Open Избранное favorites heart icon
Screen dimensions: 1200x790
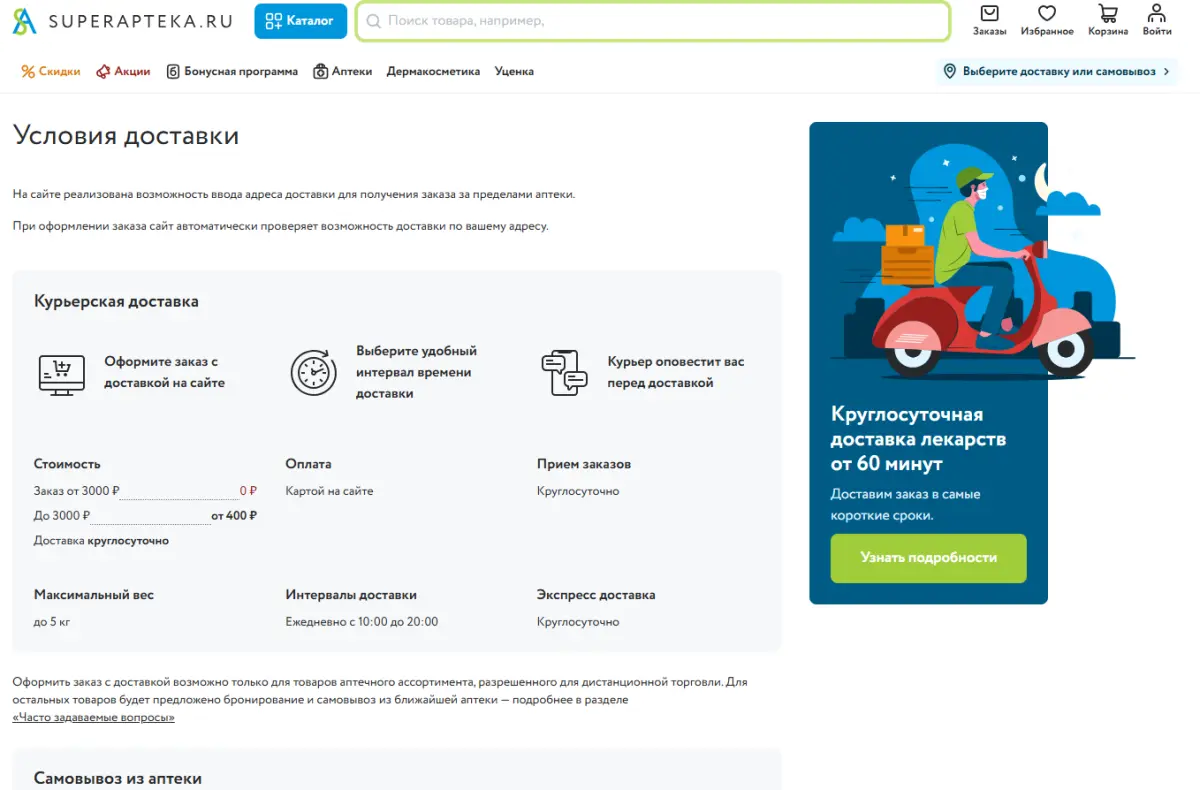click(x=1047, y=20)
